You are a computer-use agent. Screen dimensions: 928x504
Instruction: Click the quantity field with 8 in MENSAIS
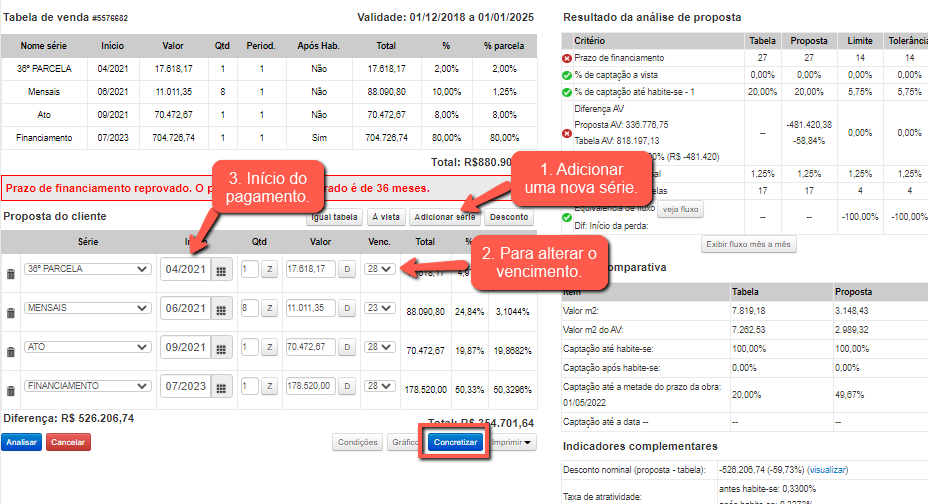(x=247, y=309)
